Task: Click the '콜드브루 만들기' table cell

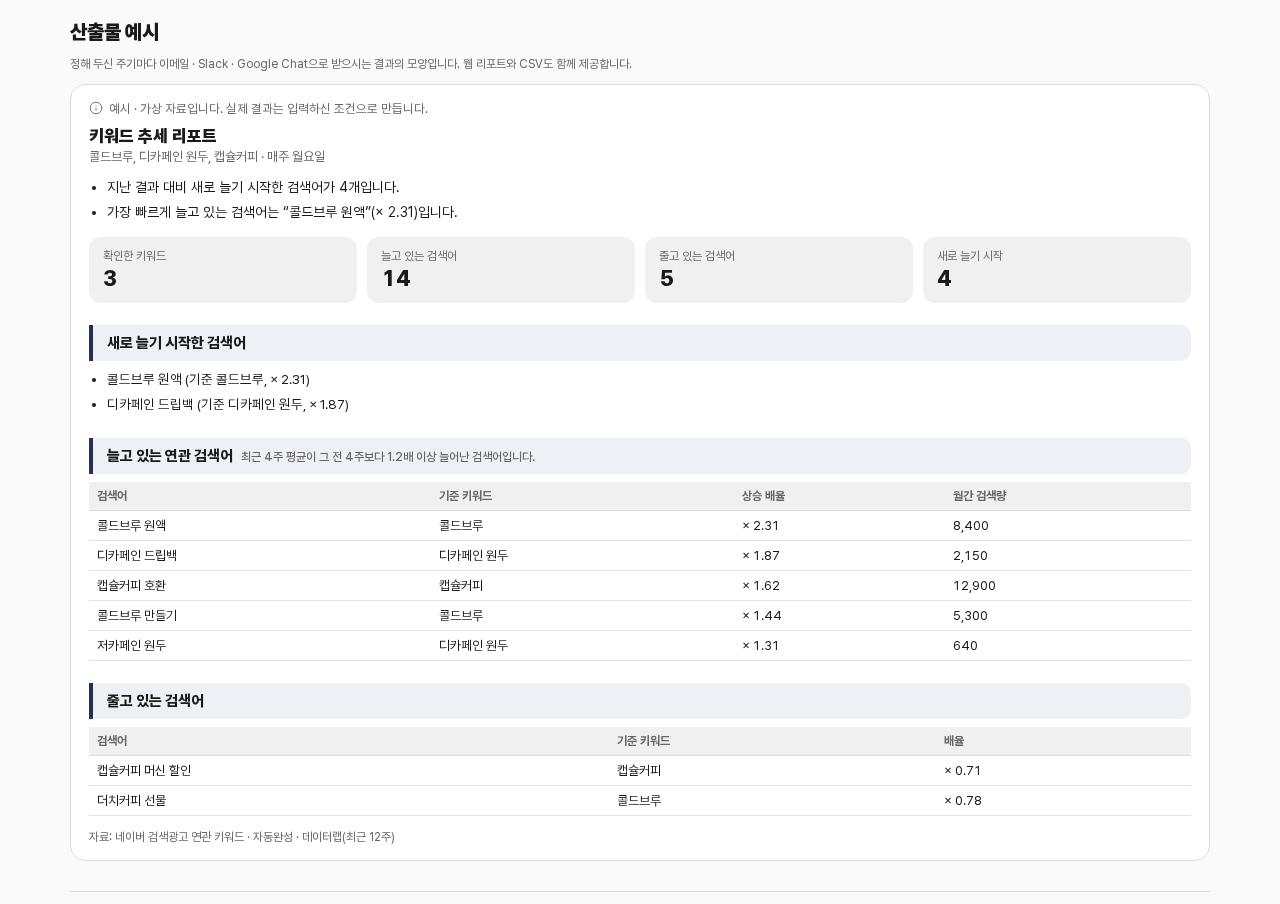Action: 137,616
